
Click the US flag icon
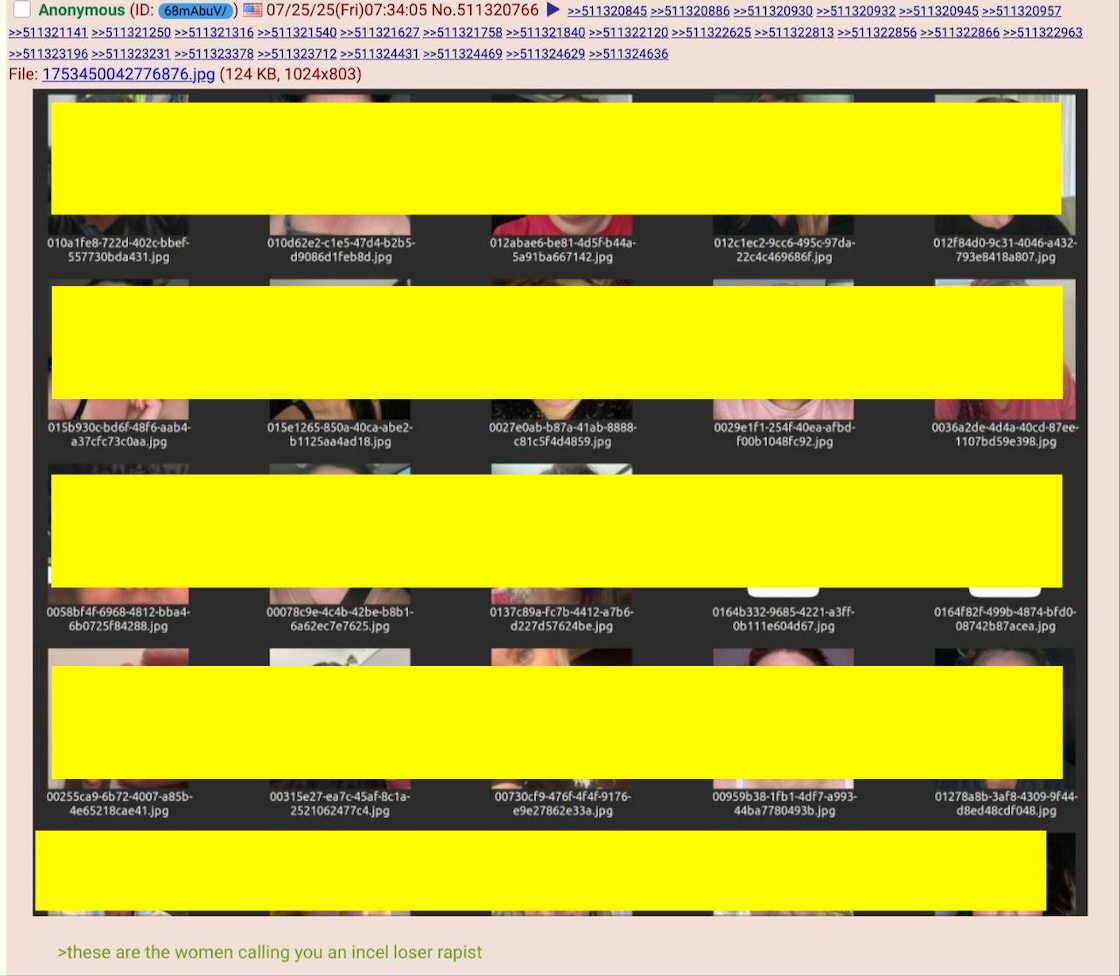tap(253, 11)
